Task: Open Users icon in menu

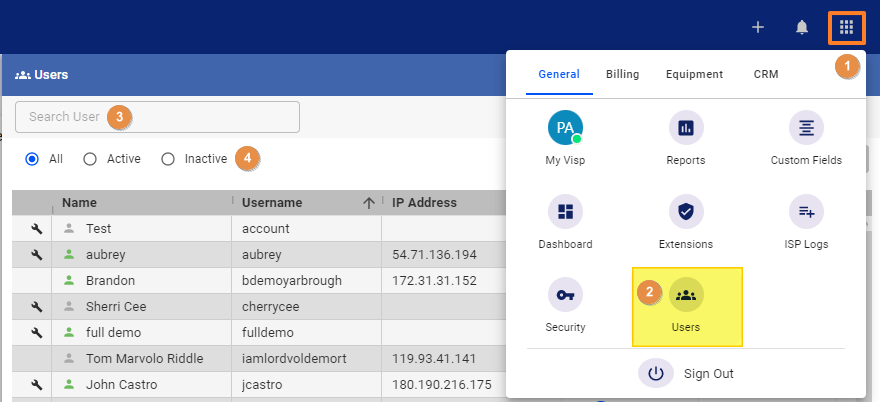Action: [686, 295]
